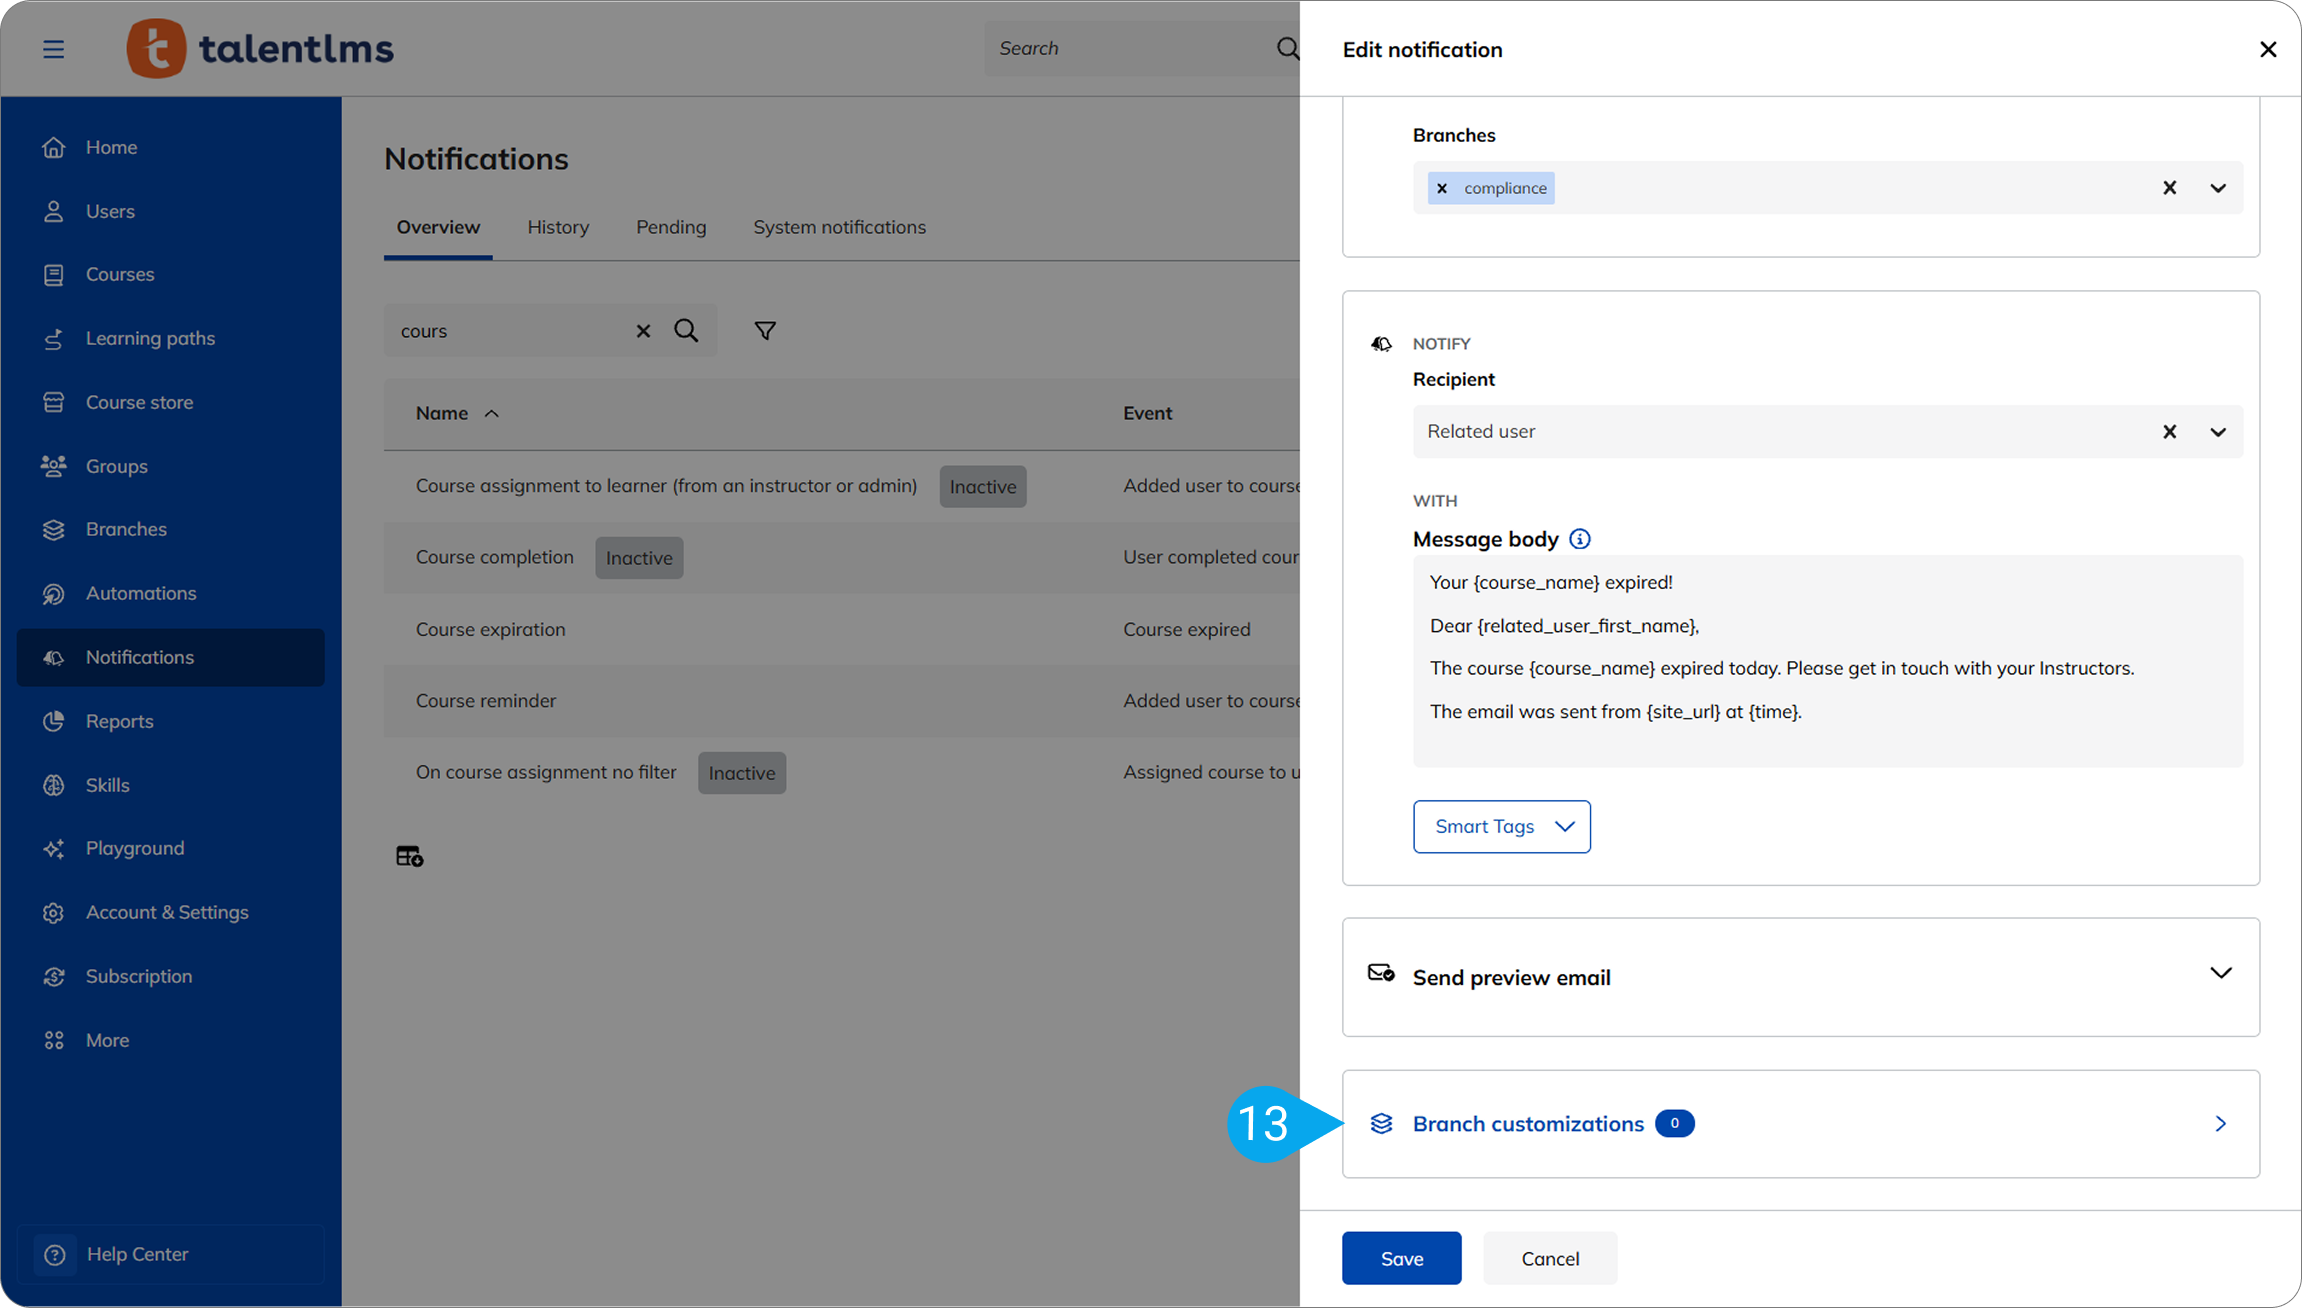Viewport: 2302px width, 1308px height.
Task: Open Automations in the sidebar
Action: (170, 593)
